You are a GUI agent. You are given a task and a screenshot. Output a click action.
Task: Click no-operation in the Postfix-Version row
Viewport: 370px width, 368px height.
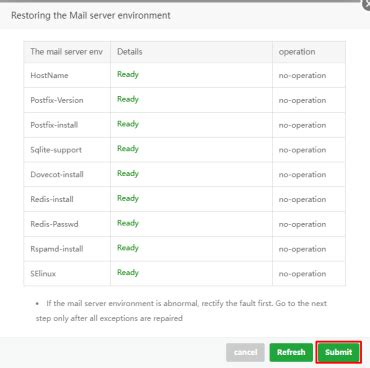(302, 100)
